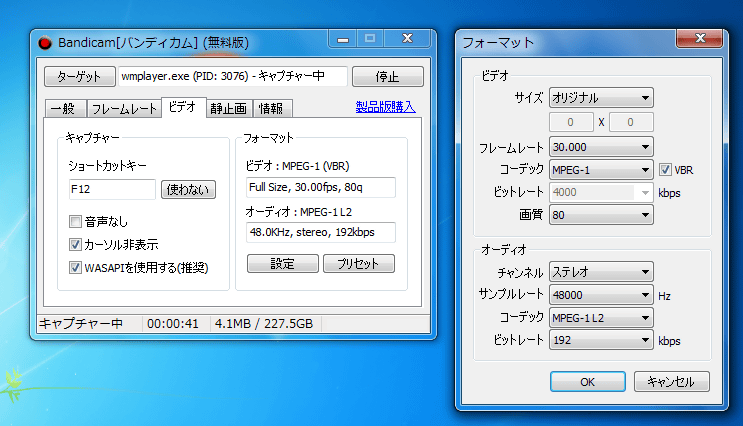Toggle WASAPIを使用する(推奨) checkbox
The height and width of the screenshot is (426, 743).
pos(75,267)
